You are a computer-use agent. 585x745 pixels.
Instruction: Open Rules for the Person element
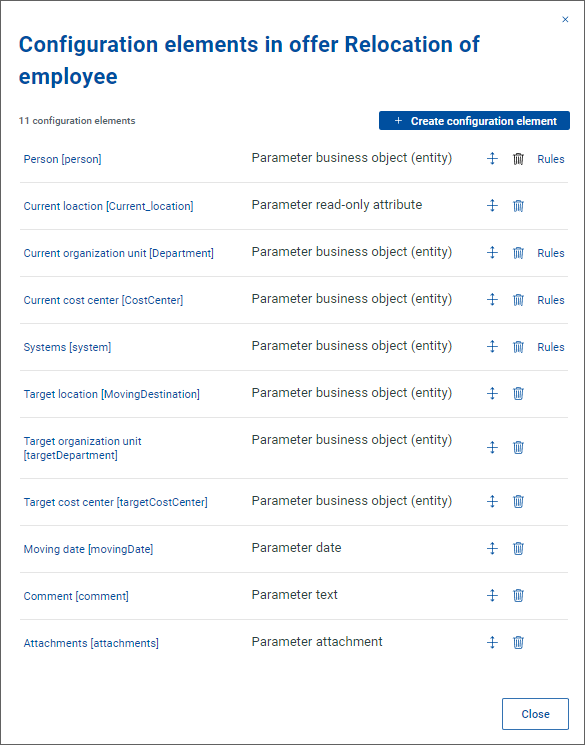click(x=551, y=159)
